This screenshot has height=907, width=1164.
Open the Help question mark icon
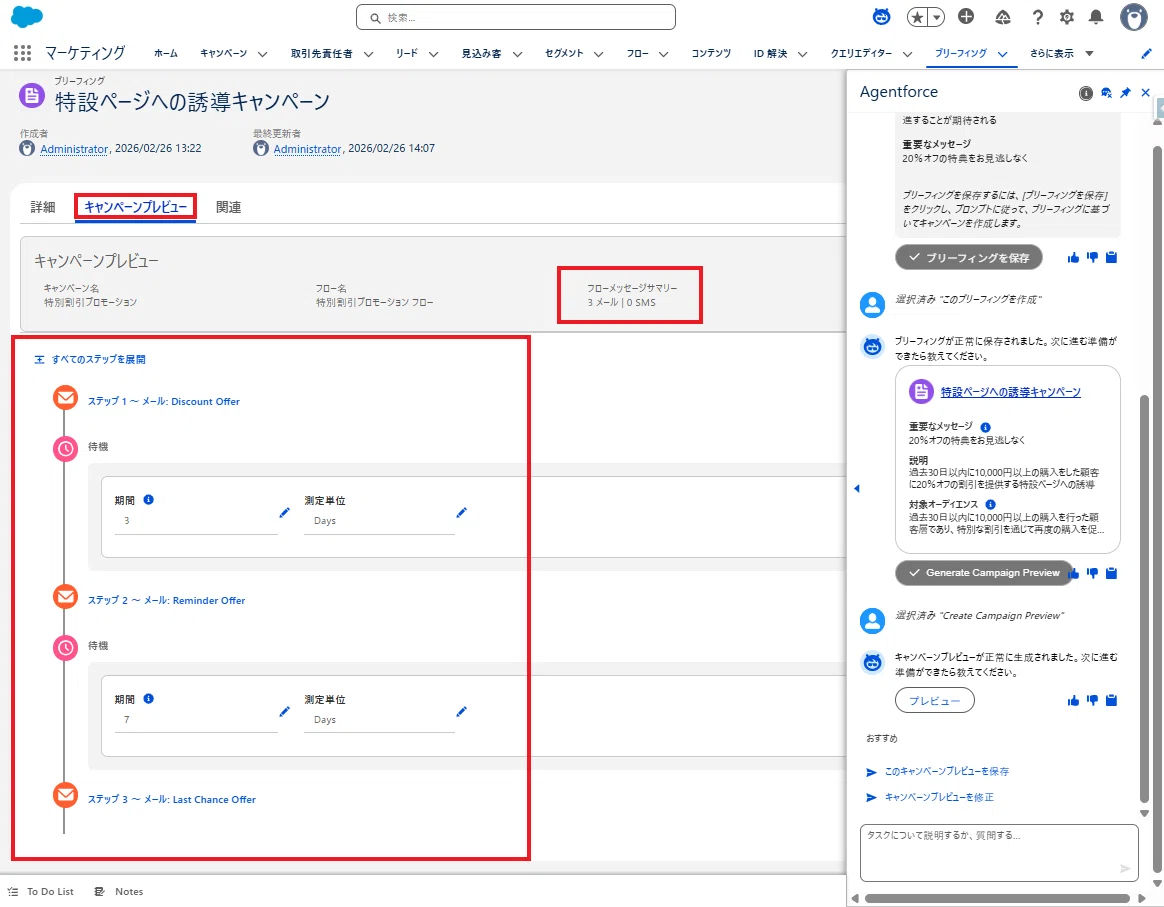[1038, 17]
